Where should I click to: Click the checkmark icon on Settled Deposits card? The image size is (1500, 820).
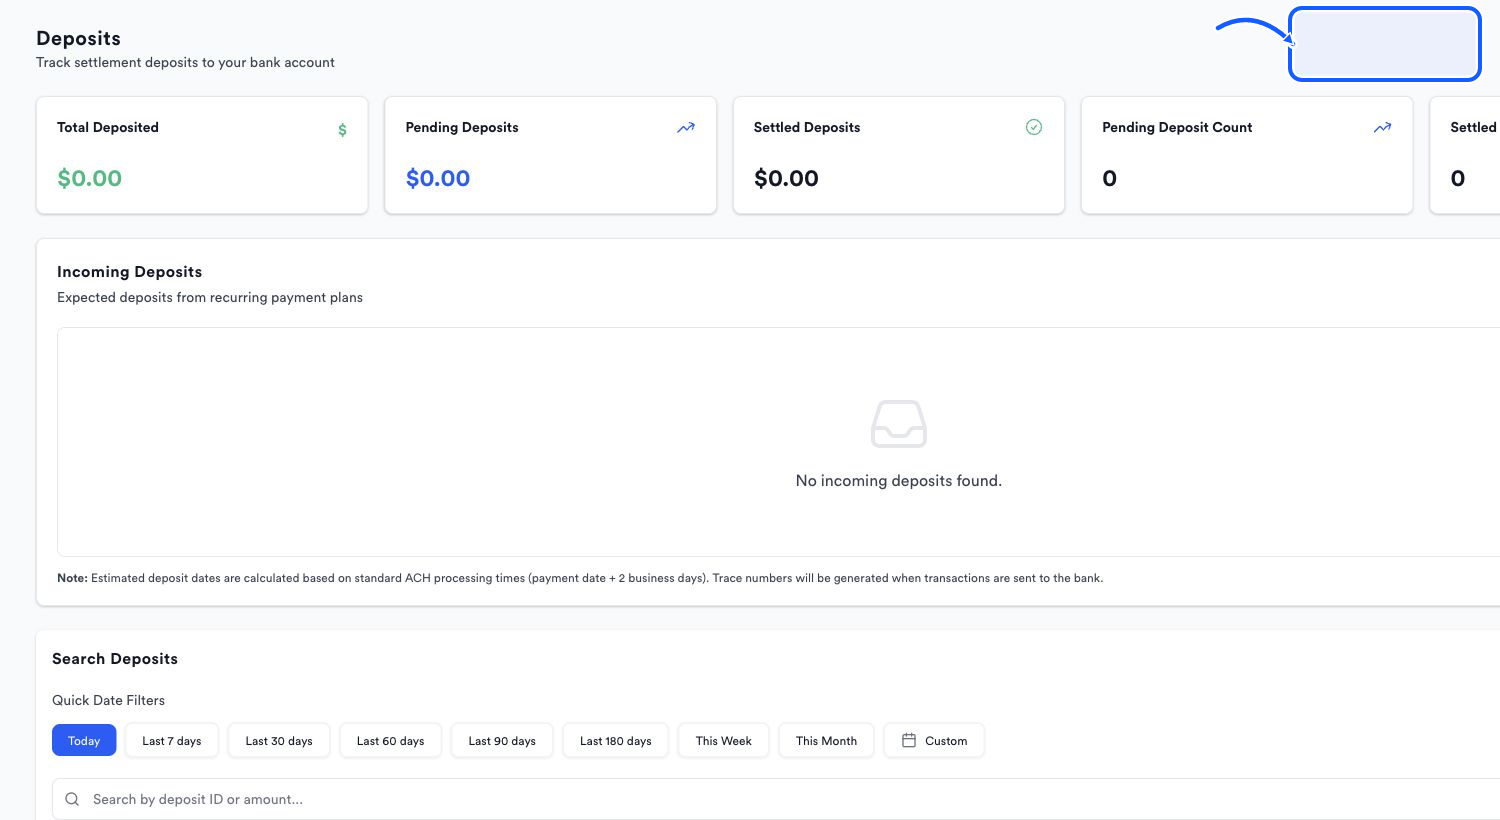click(x=1034, y=127)
